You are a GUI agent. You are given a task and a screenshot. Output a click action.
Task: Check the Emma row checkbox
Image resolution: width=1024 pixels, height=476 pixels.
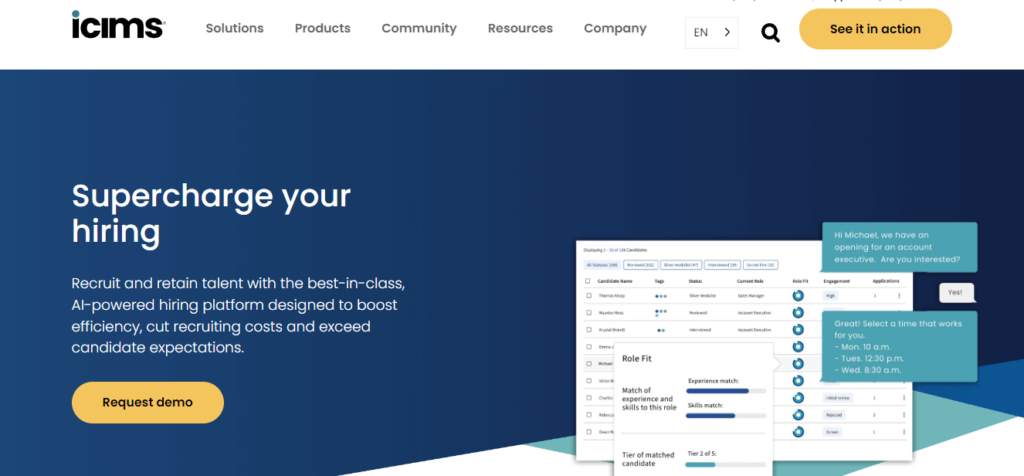589,347
